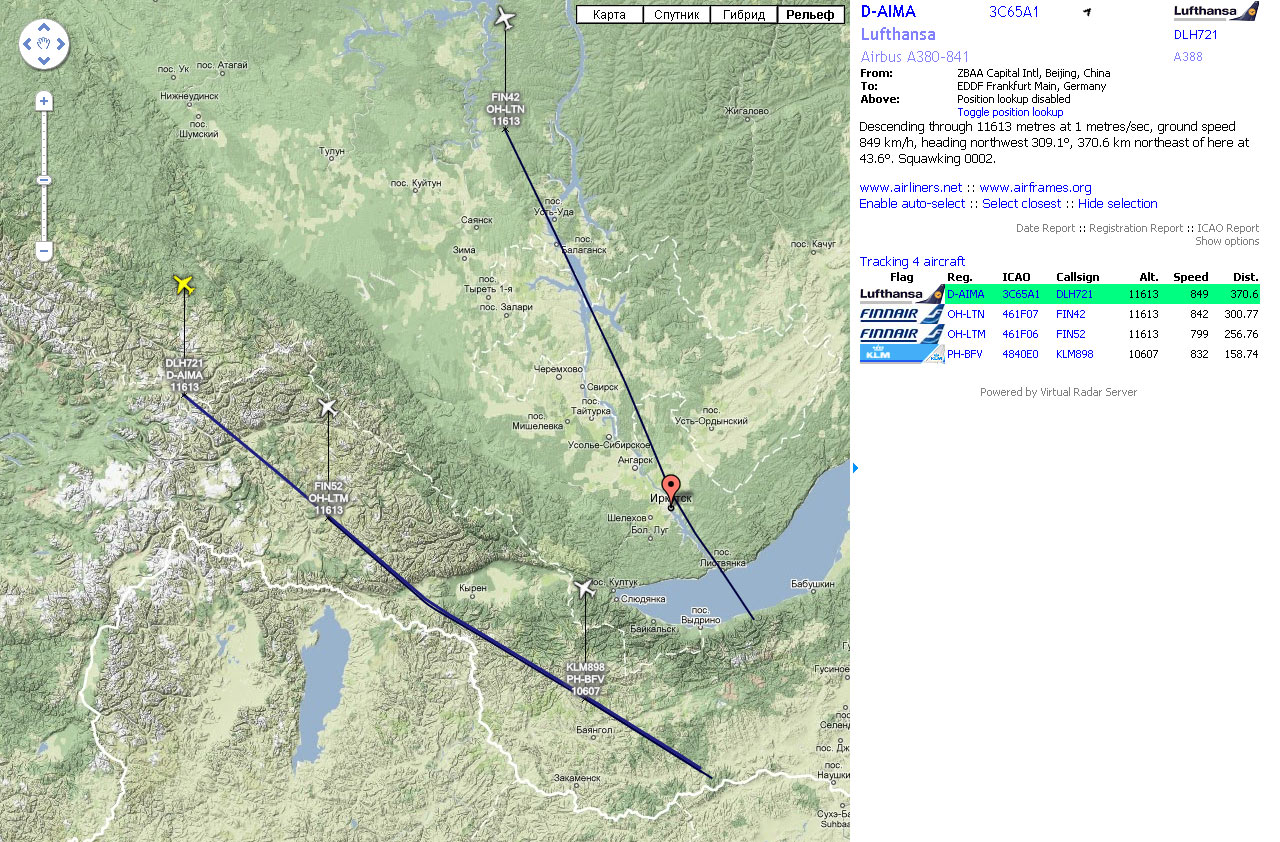This screenshot has height=842, width=1280.
Task: Collapse the side panel with blue arrow
Action: point(855,467)
